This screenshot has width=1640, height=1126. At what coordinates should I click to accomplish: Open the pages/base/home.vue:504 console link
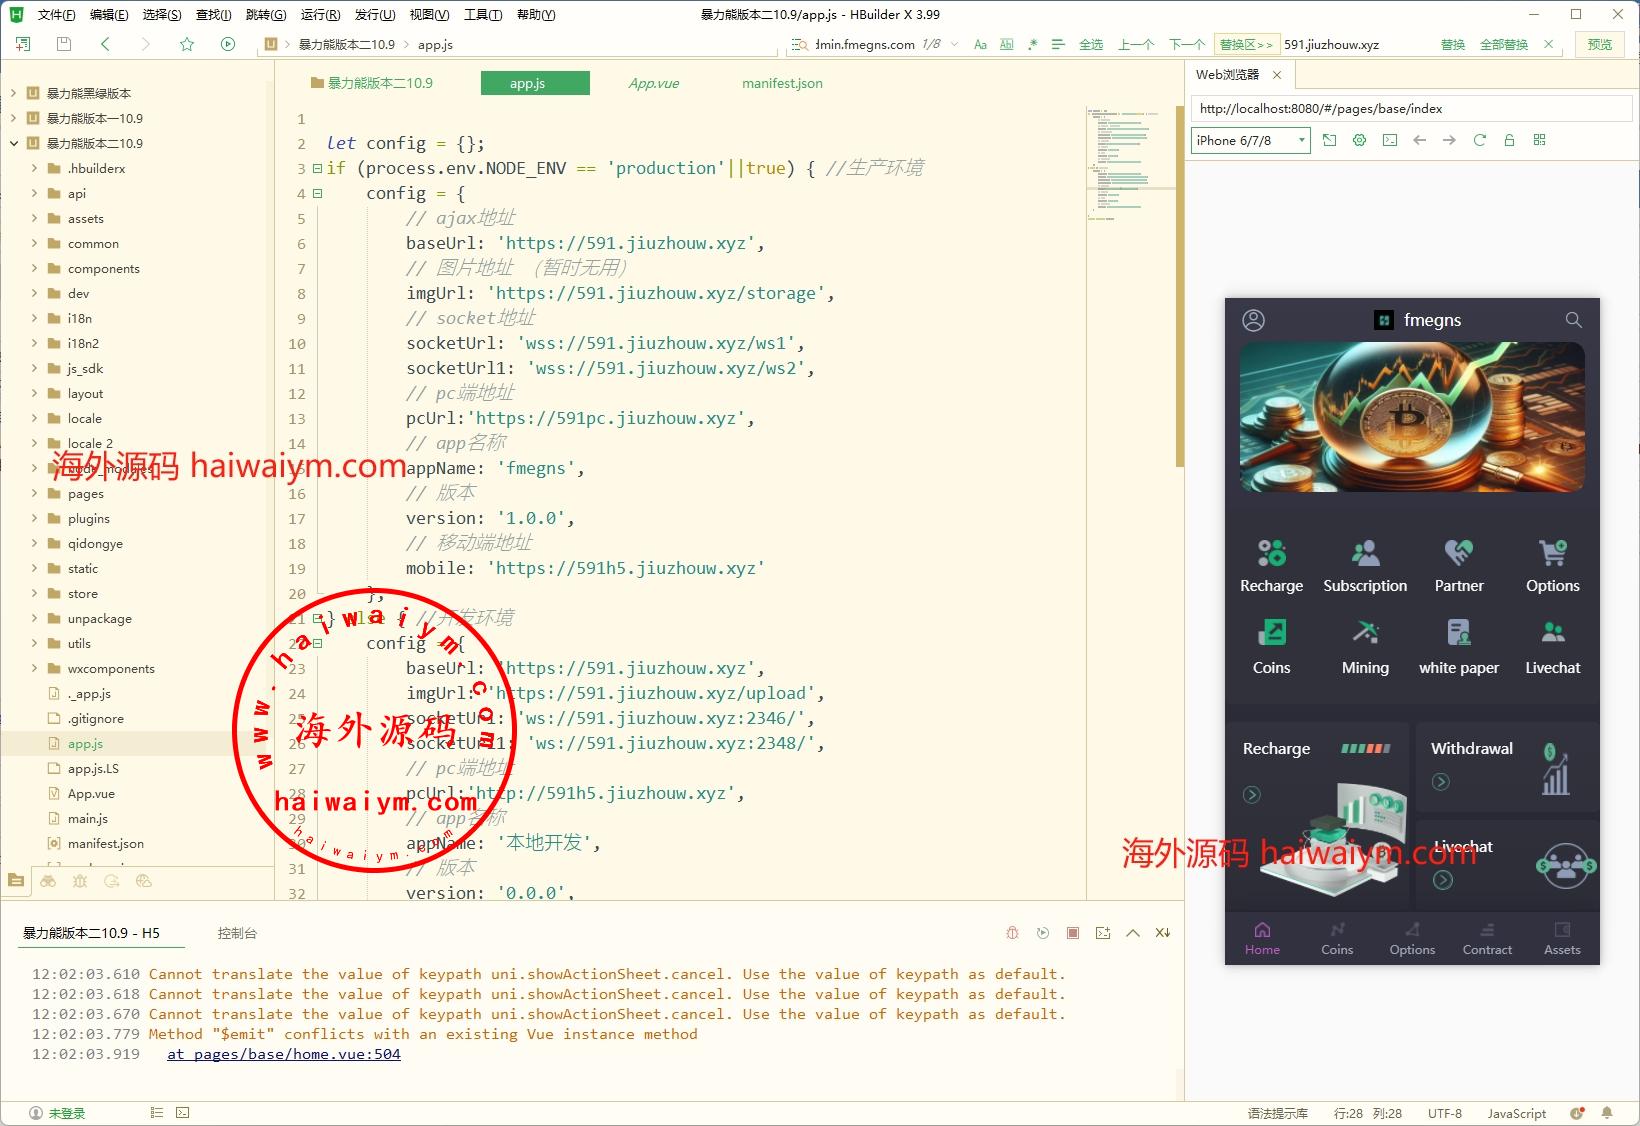[284, 1054]
